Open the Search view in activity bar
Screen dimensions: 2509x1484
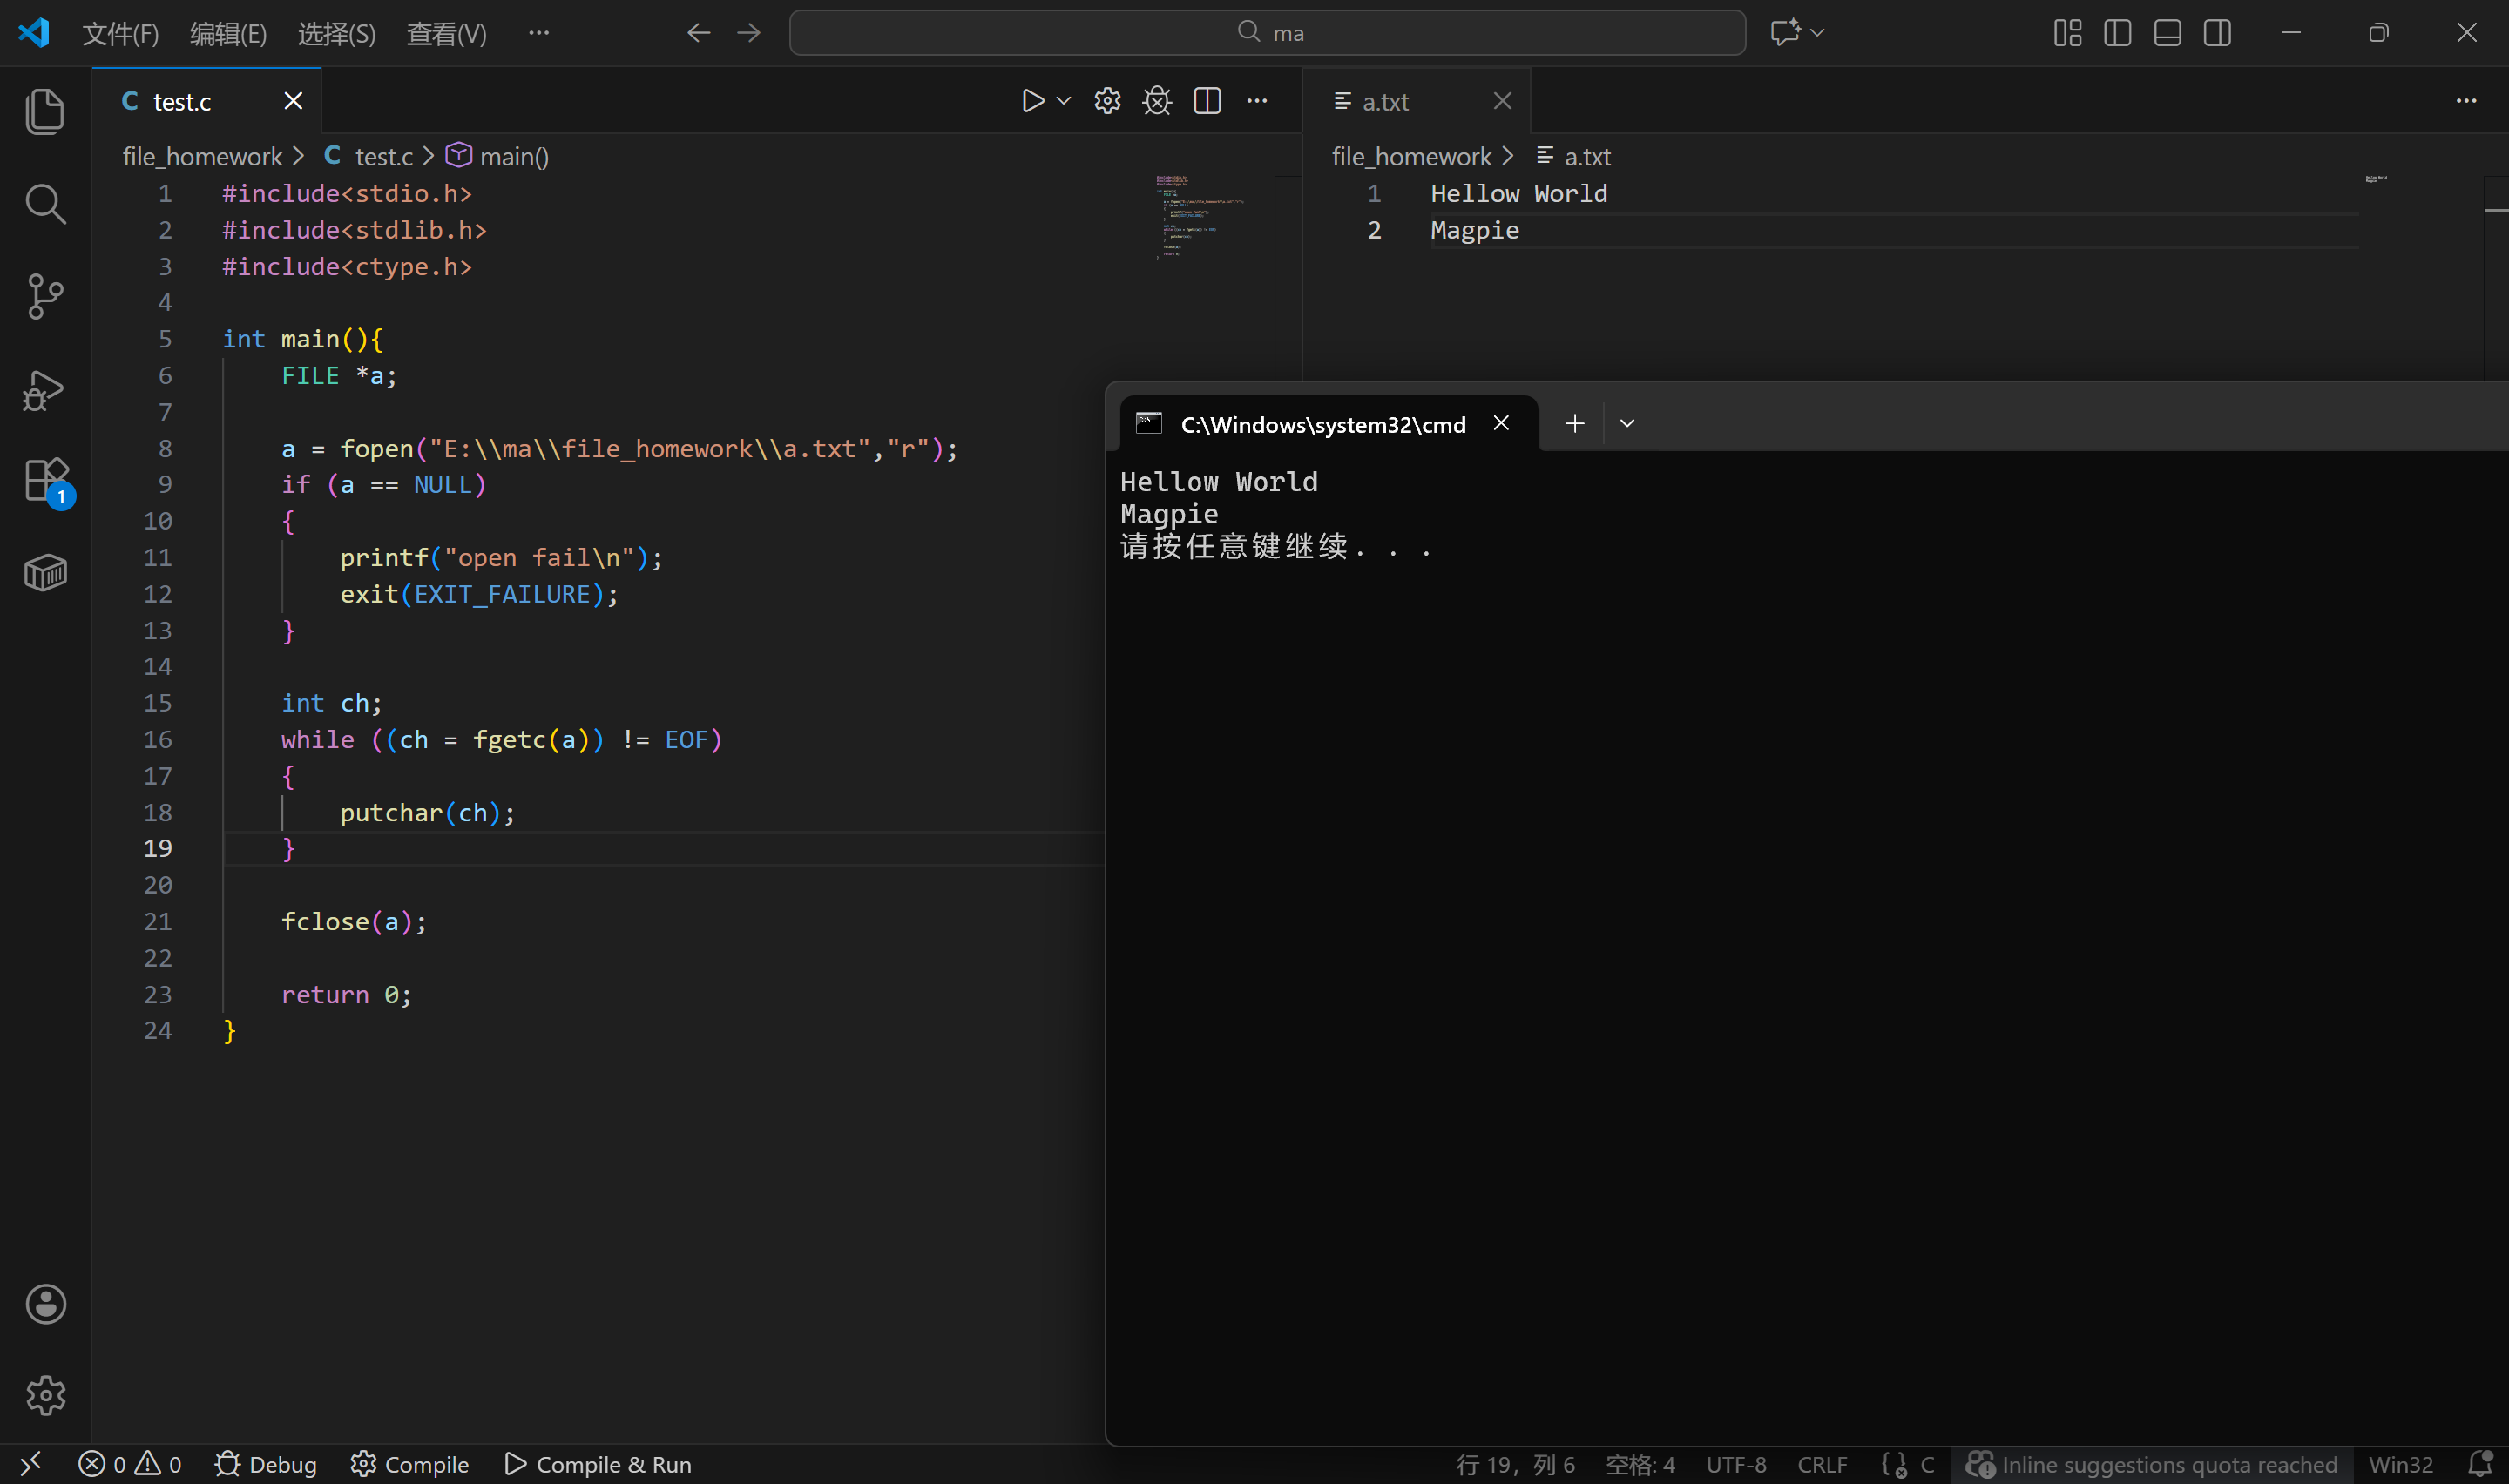coord(45,204)
